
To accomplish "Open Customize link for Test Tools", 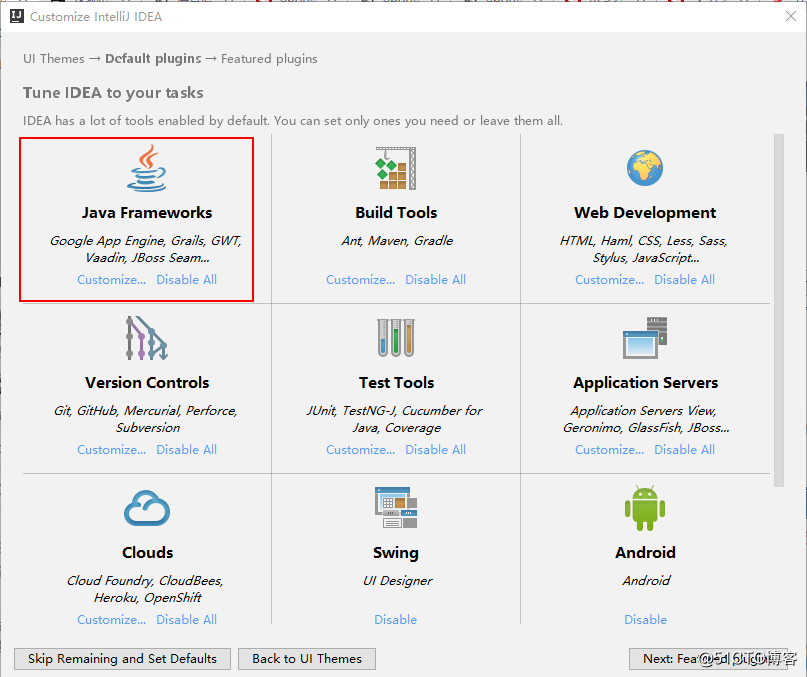I will (361, 449).
